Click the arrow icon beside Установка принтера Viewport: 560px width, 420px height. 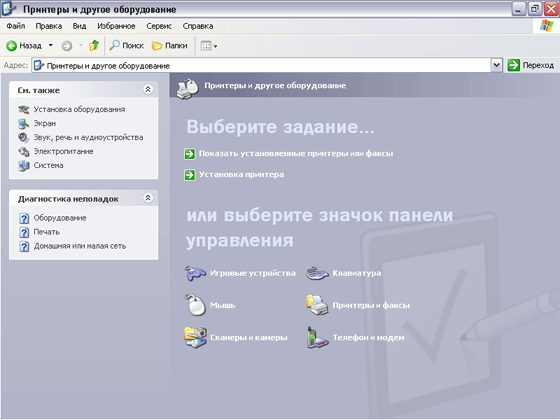tap(190, 175)
